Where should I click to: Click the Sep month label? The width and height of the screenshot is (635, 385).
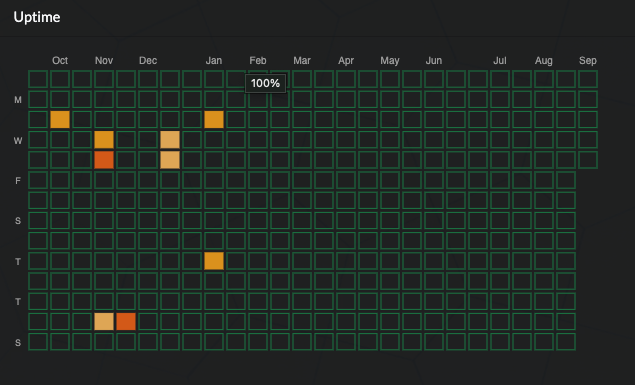click(x=588, y=61)
